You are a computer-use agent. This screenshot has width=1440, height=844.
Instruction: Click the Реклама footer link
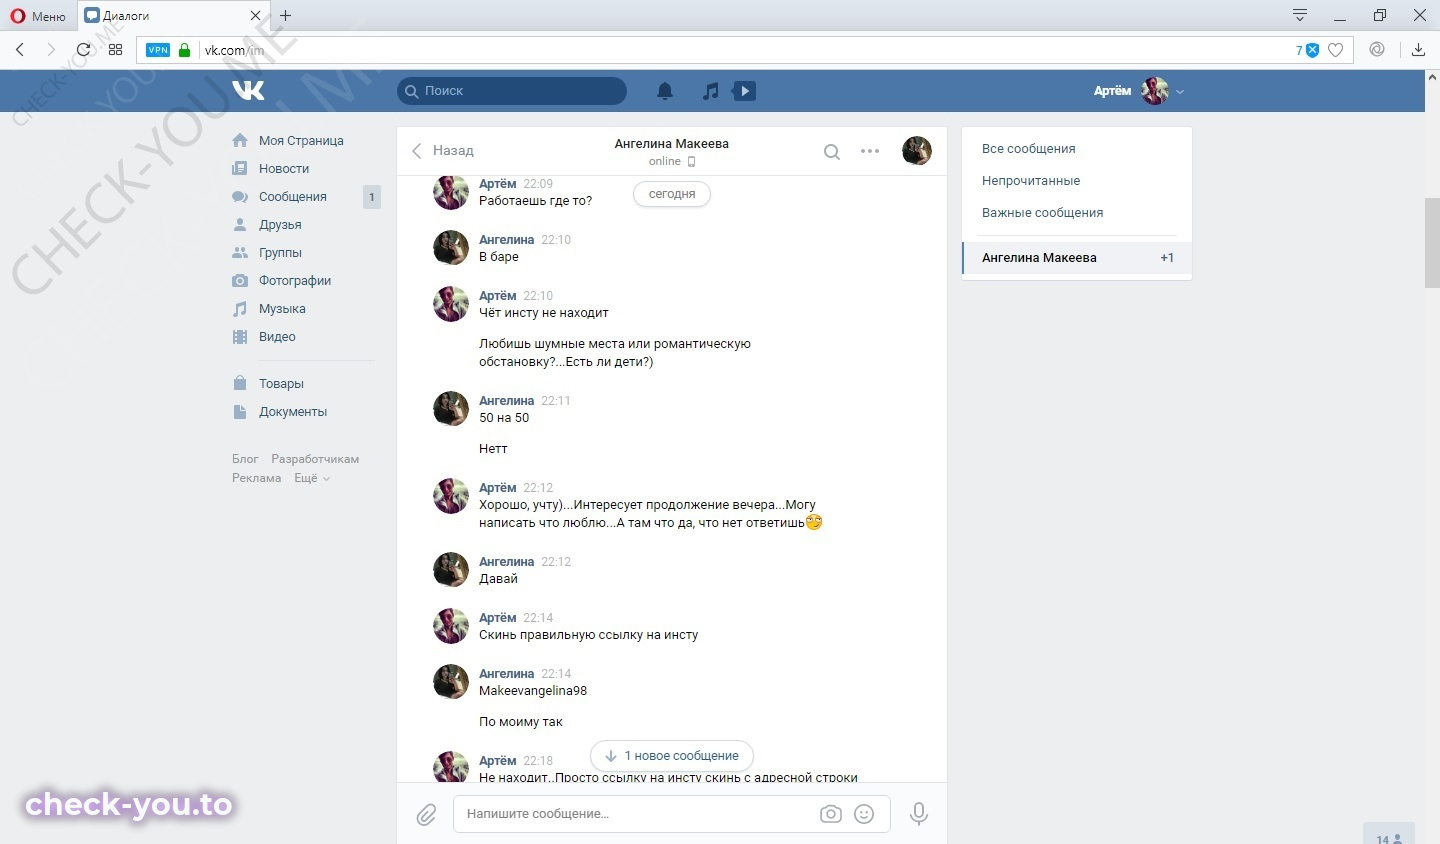(256, 478)
